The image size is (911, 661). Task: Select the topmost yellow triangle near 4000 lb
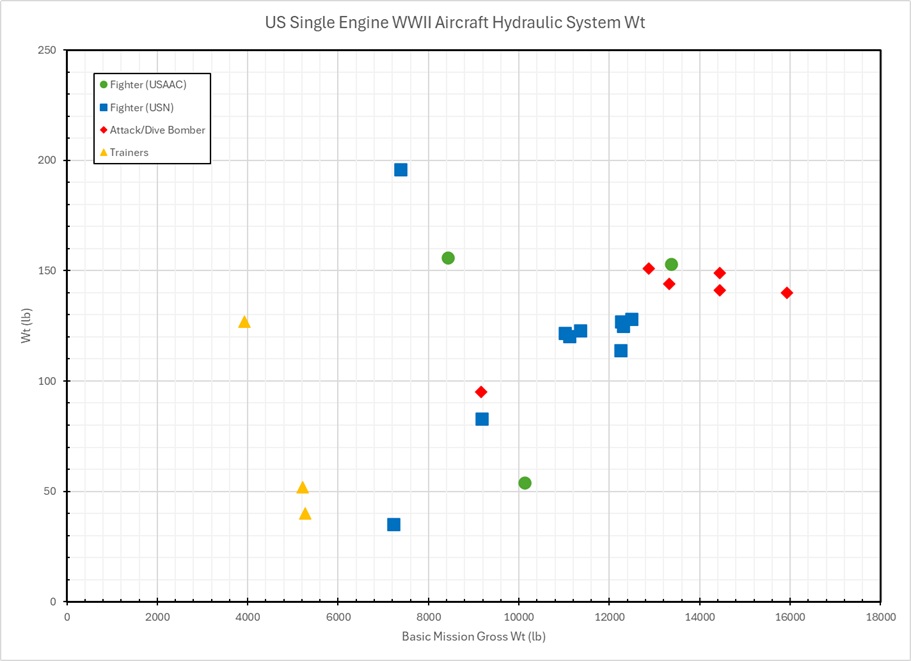pyautogui.click(x=244, y=322)
